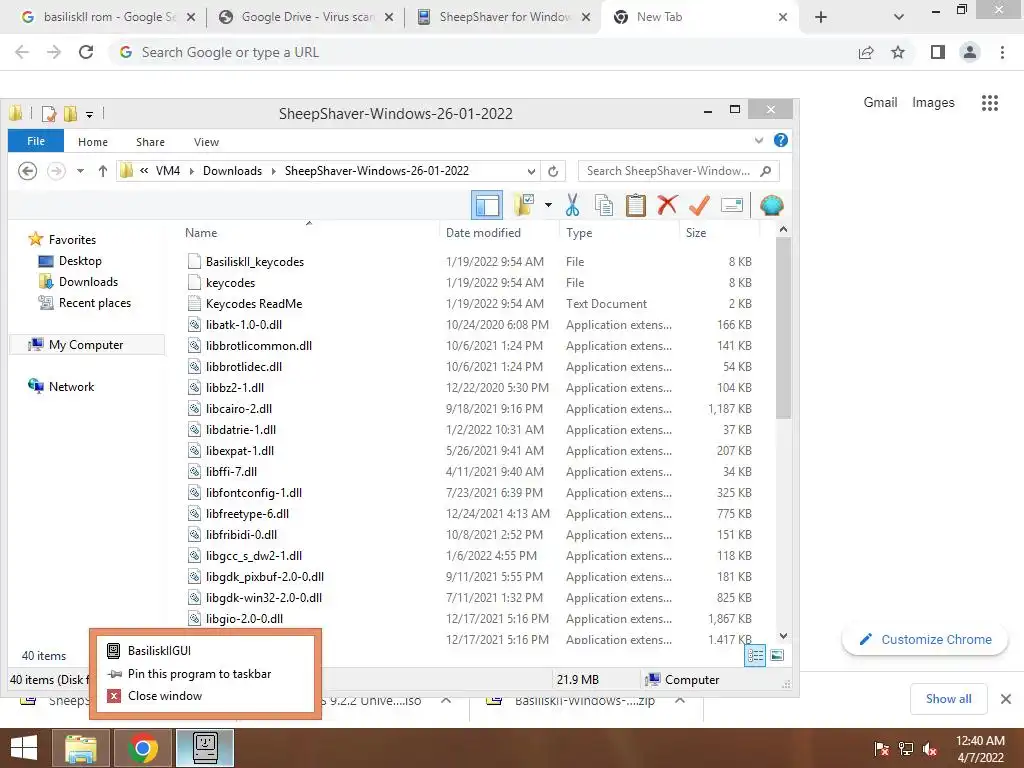This screenshot has height=768, width=1024.
Task: Open the Google apps grid
Action: point(990,103)
